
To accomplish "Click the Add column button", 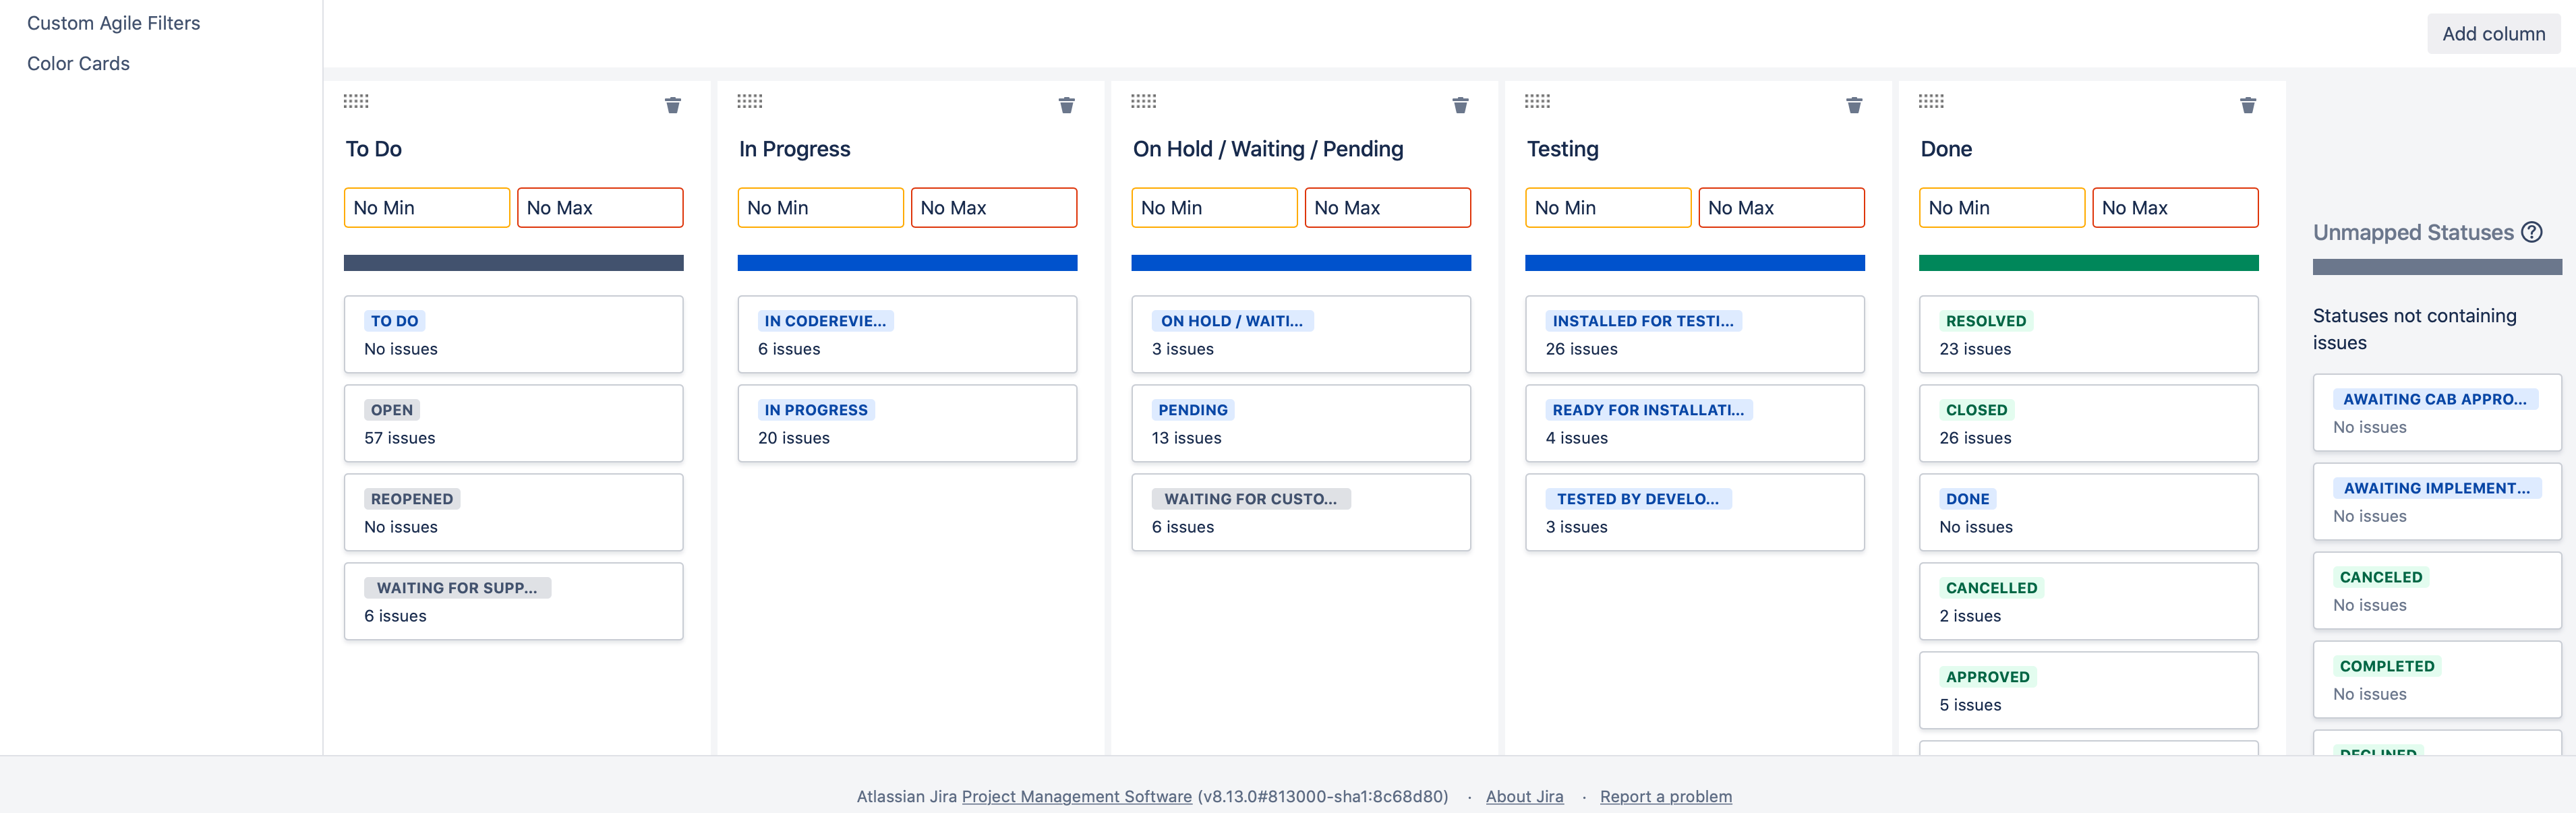I will (x=2493, y=34).
